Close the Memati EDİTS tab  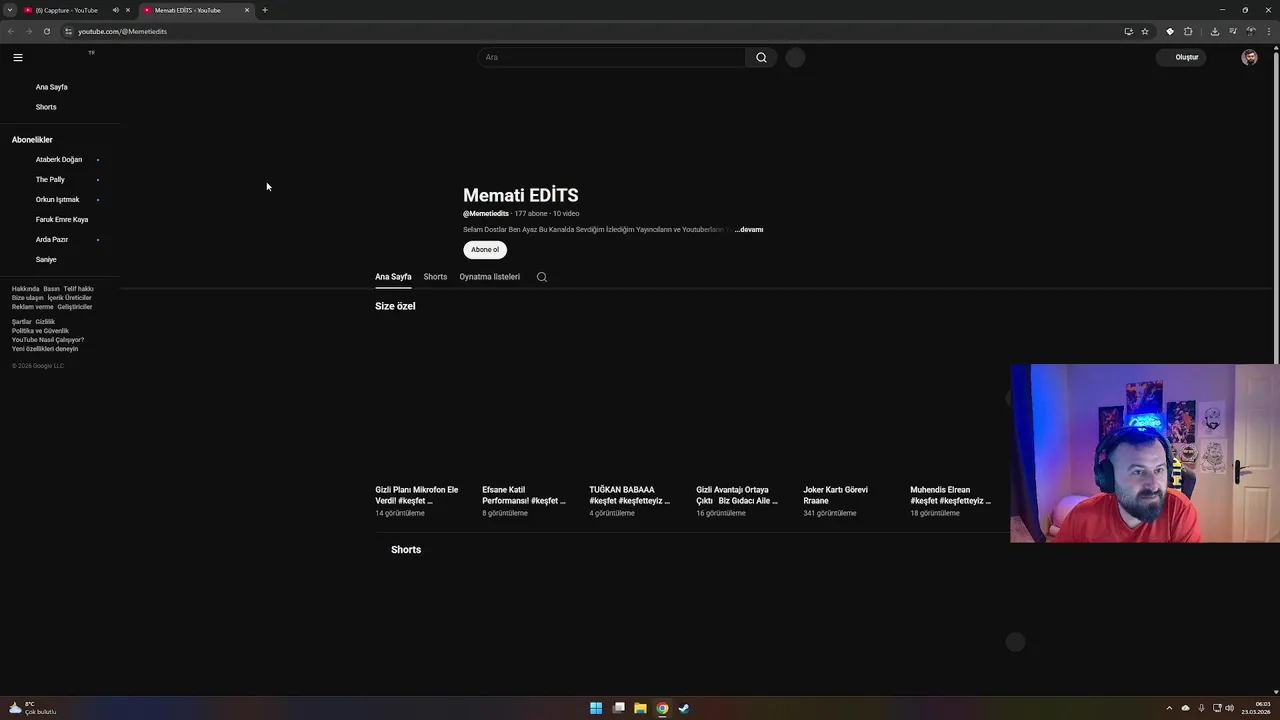[247, 10]
